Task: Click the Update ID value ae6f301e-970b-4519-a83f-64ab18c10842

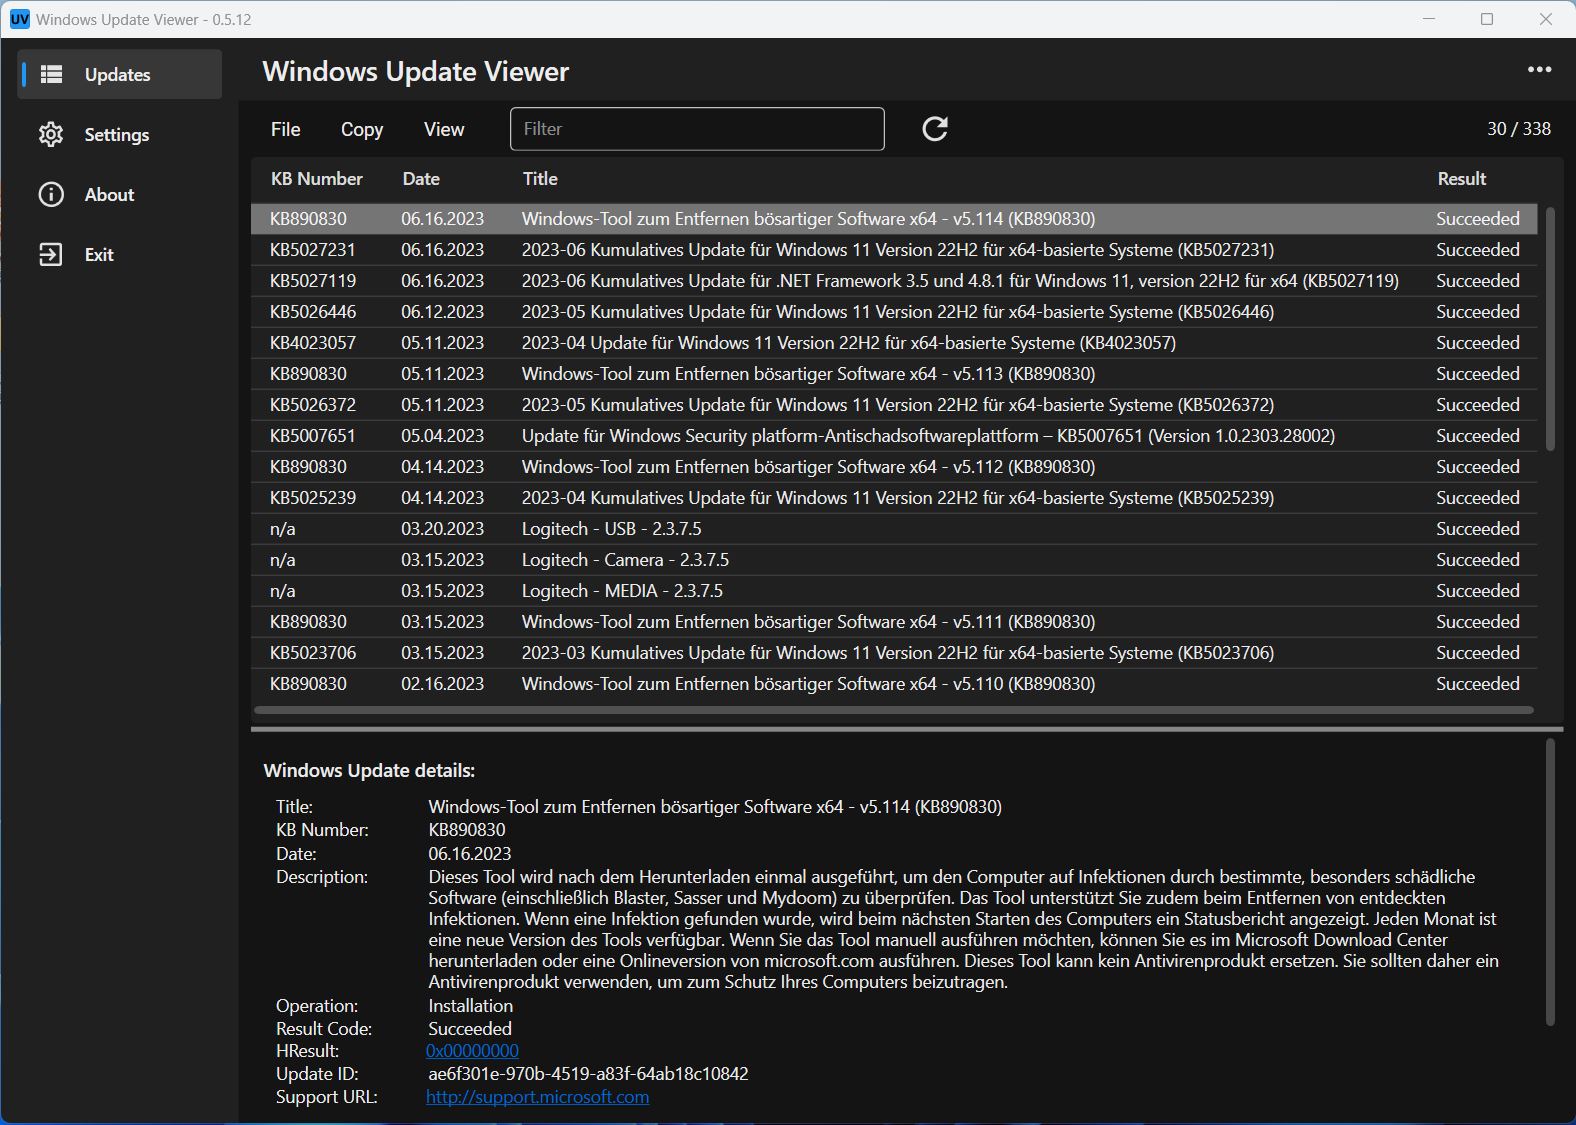Action: point(588,1074)
